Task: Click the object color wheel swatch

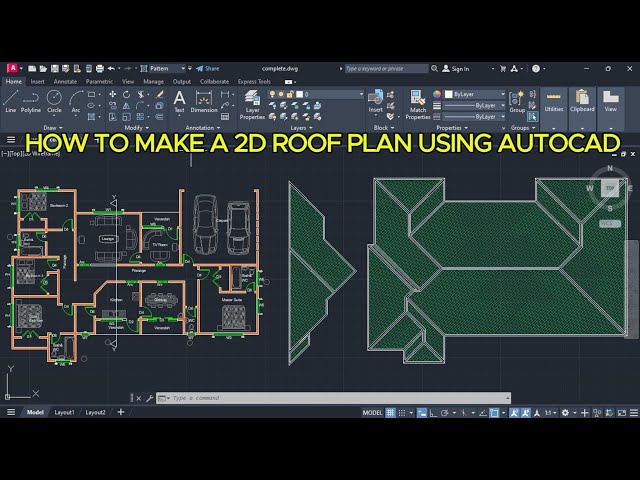Action: (x=437, y=94)
